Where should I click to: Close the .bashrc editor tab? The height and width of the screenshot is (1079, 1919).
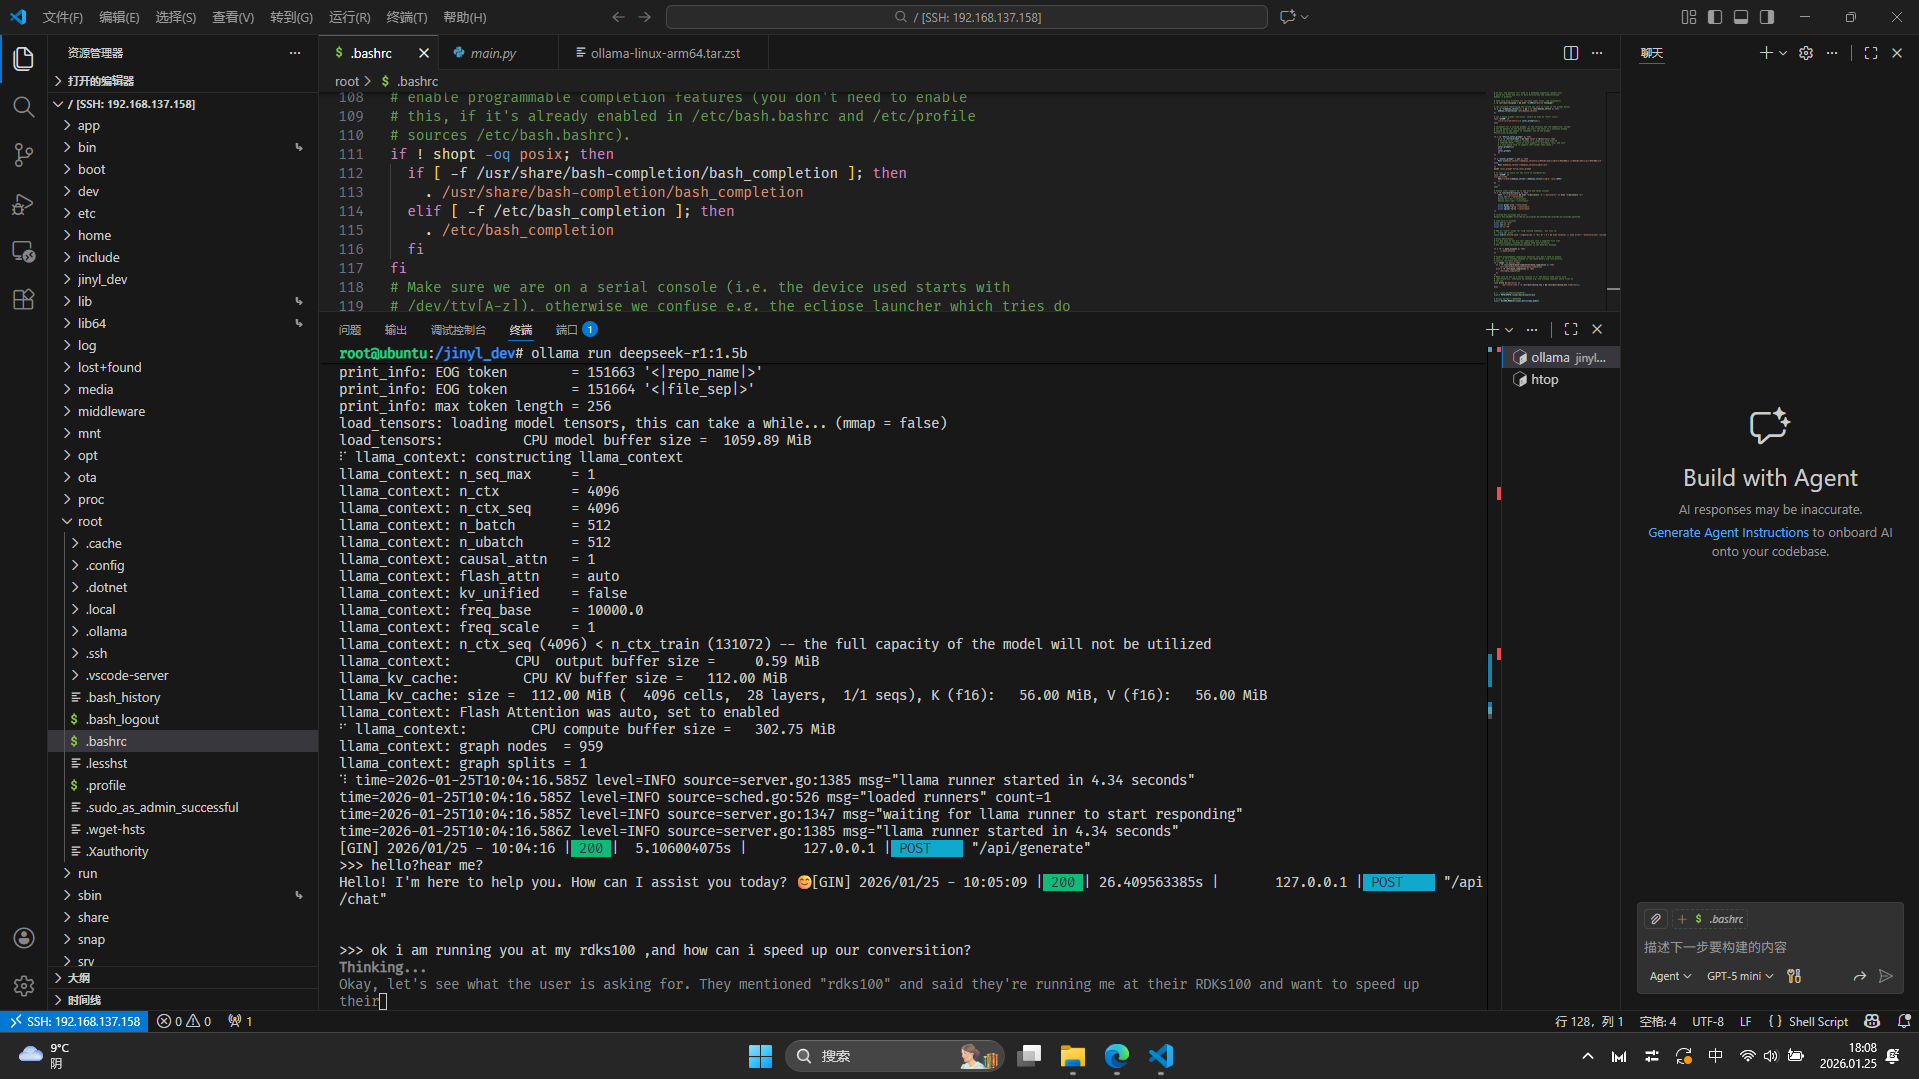pos(424,53)
